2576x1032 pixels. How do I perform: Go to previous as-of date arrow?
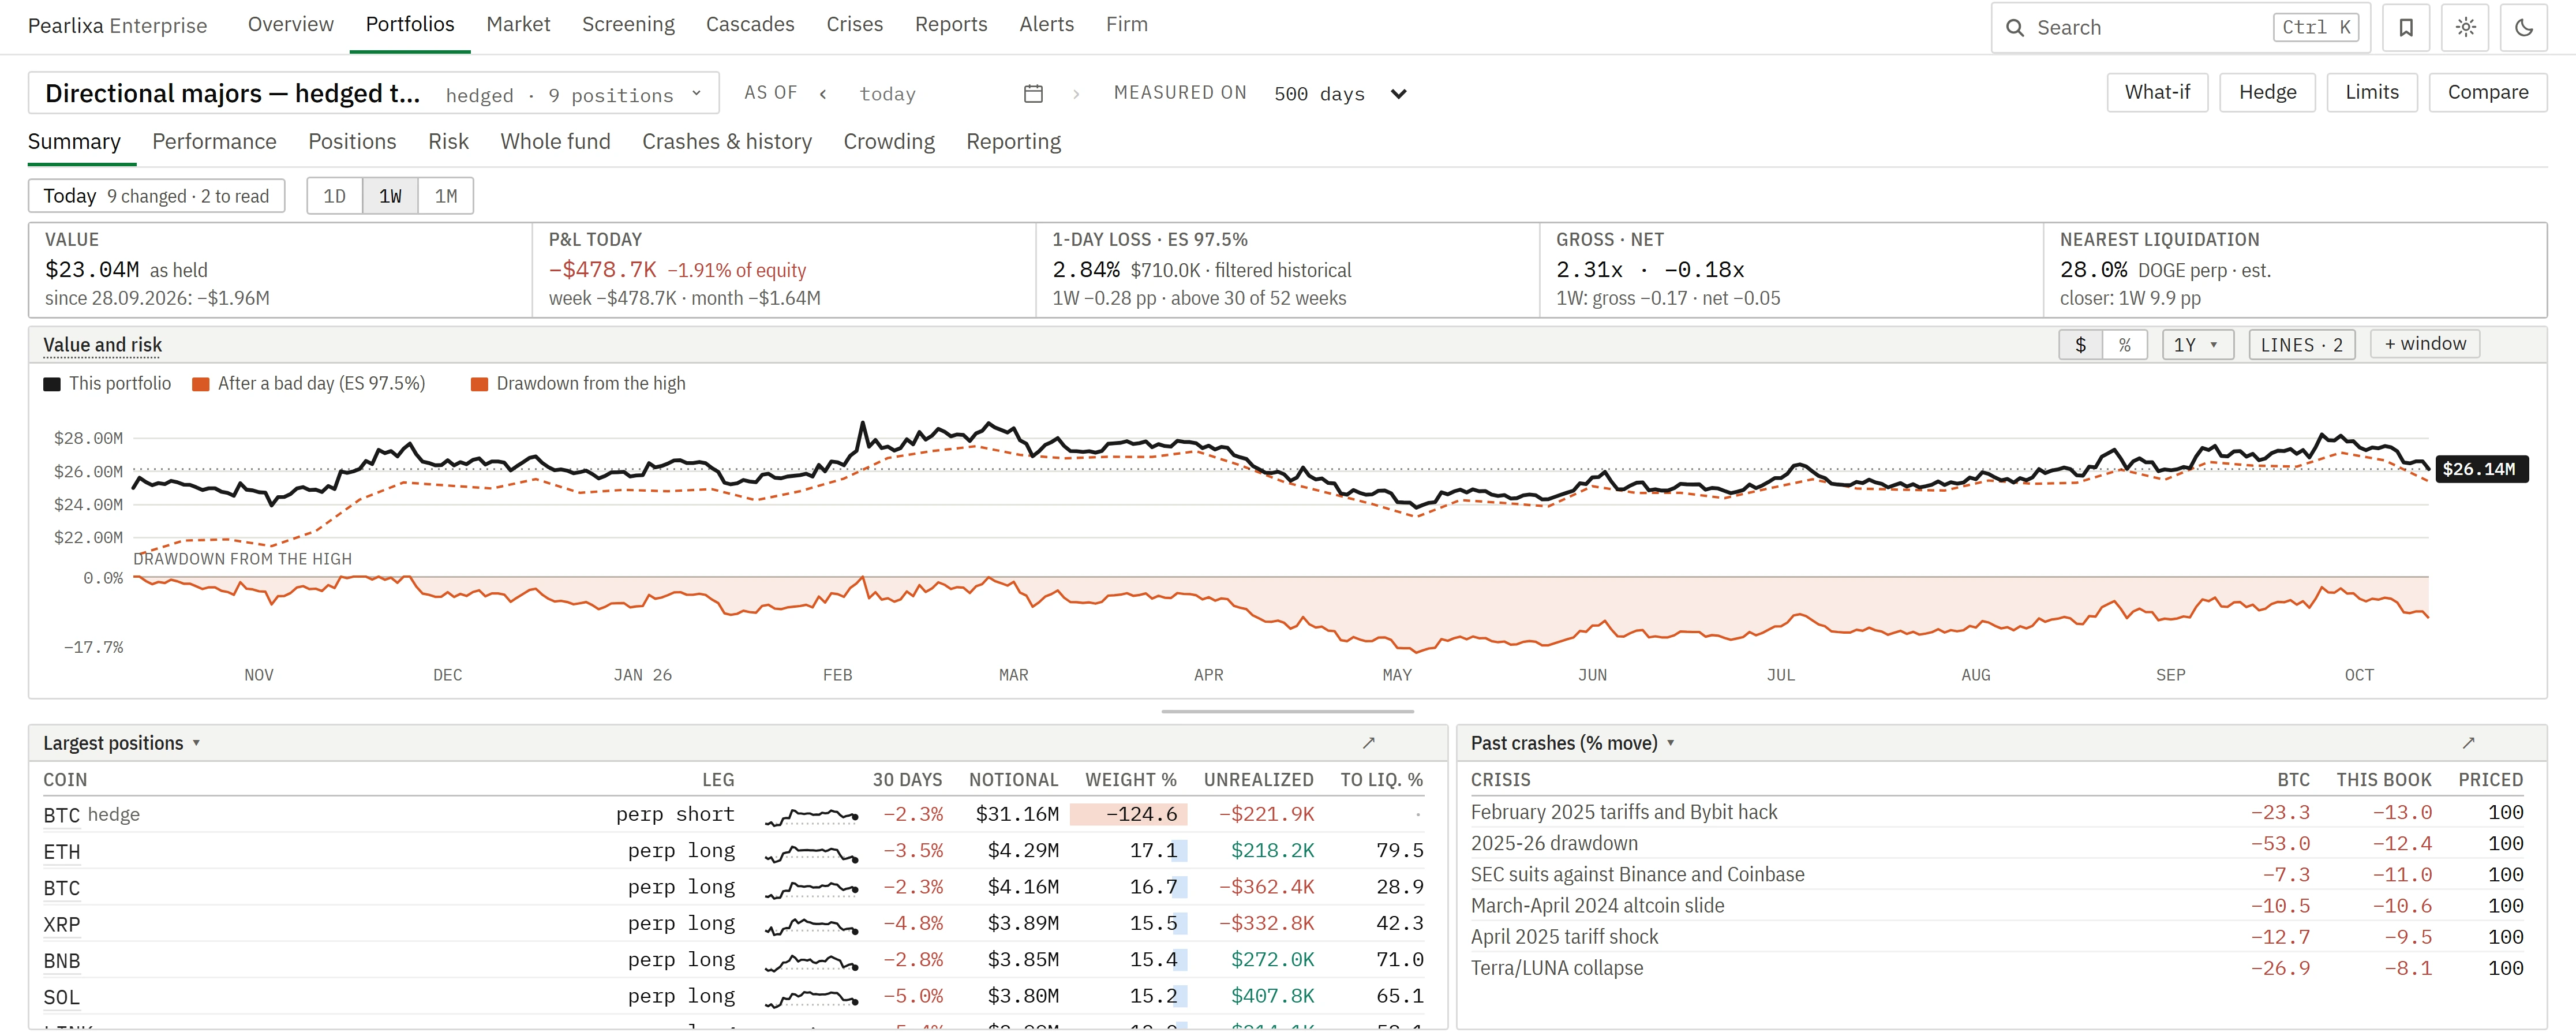[x=823, y=94]
